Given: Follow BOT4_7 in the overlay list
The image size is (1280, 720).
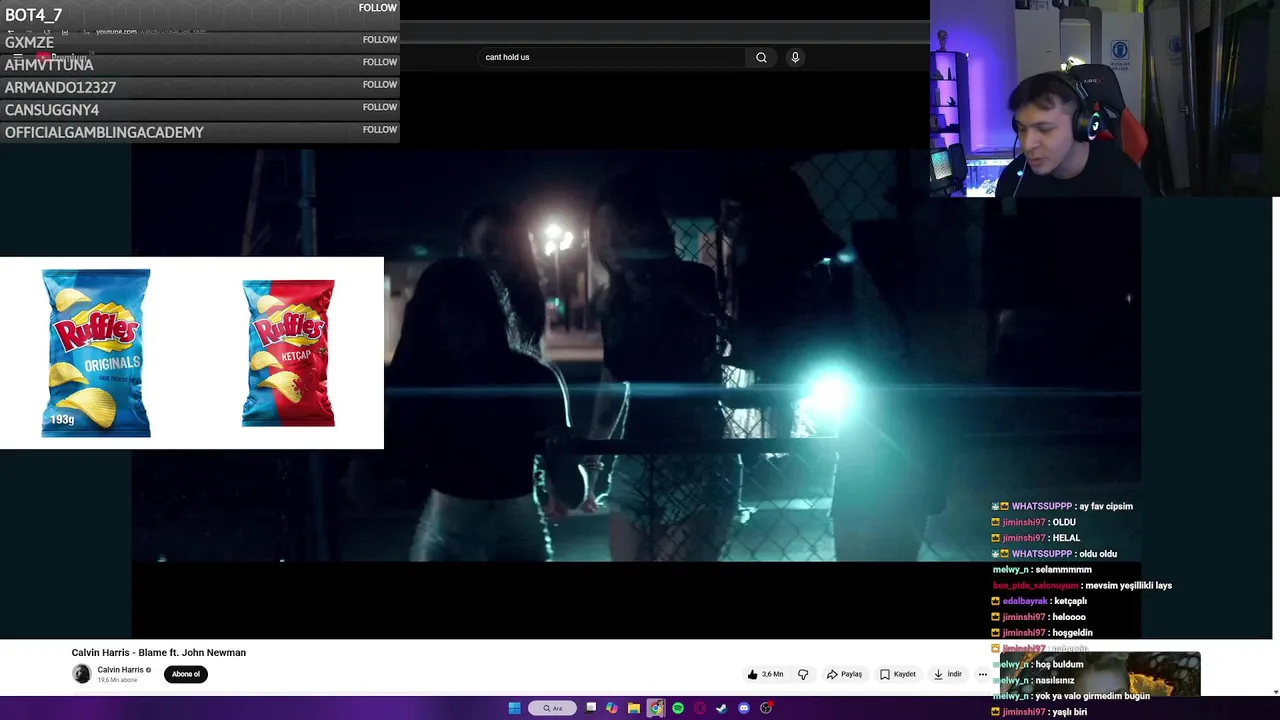Looking at the screenshot, I should (378, 8).
